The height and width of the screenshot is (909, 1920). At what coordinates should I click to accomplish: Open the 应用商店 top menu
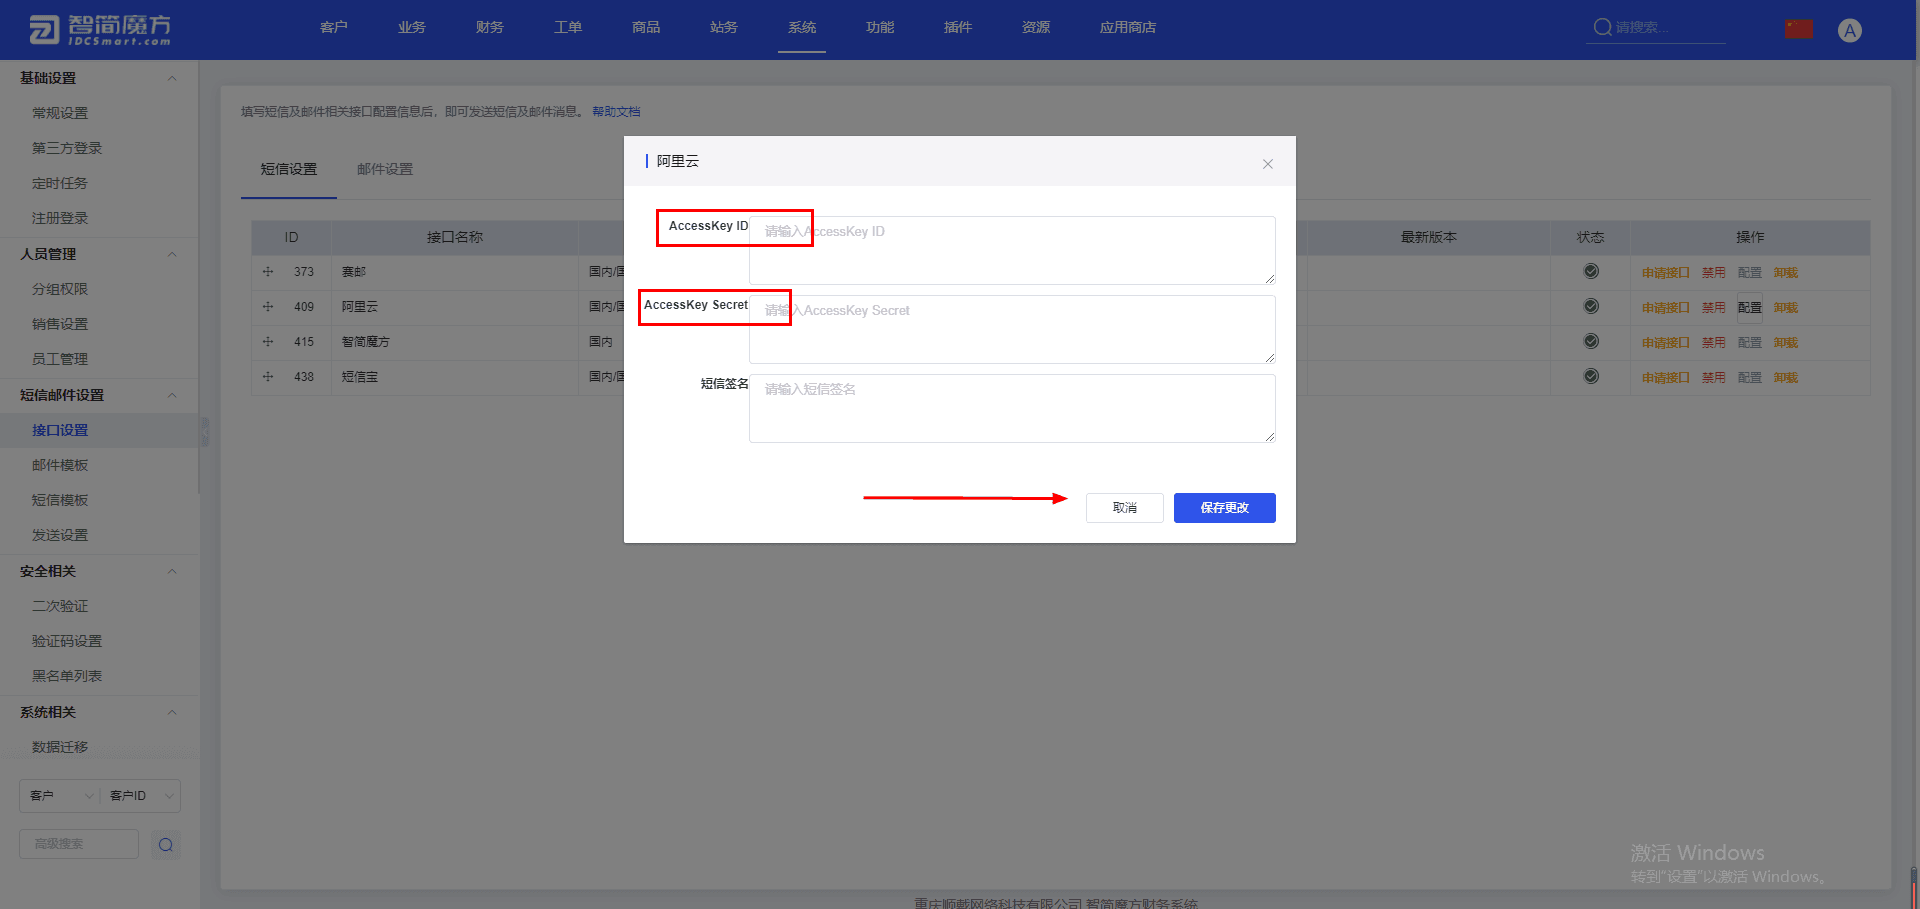[x=1128, y=27]
